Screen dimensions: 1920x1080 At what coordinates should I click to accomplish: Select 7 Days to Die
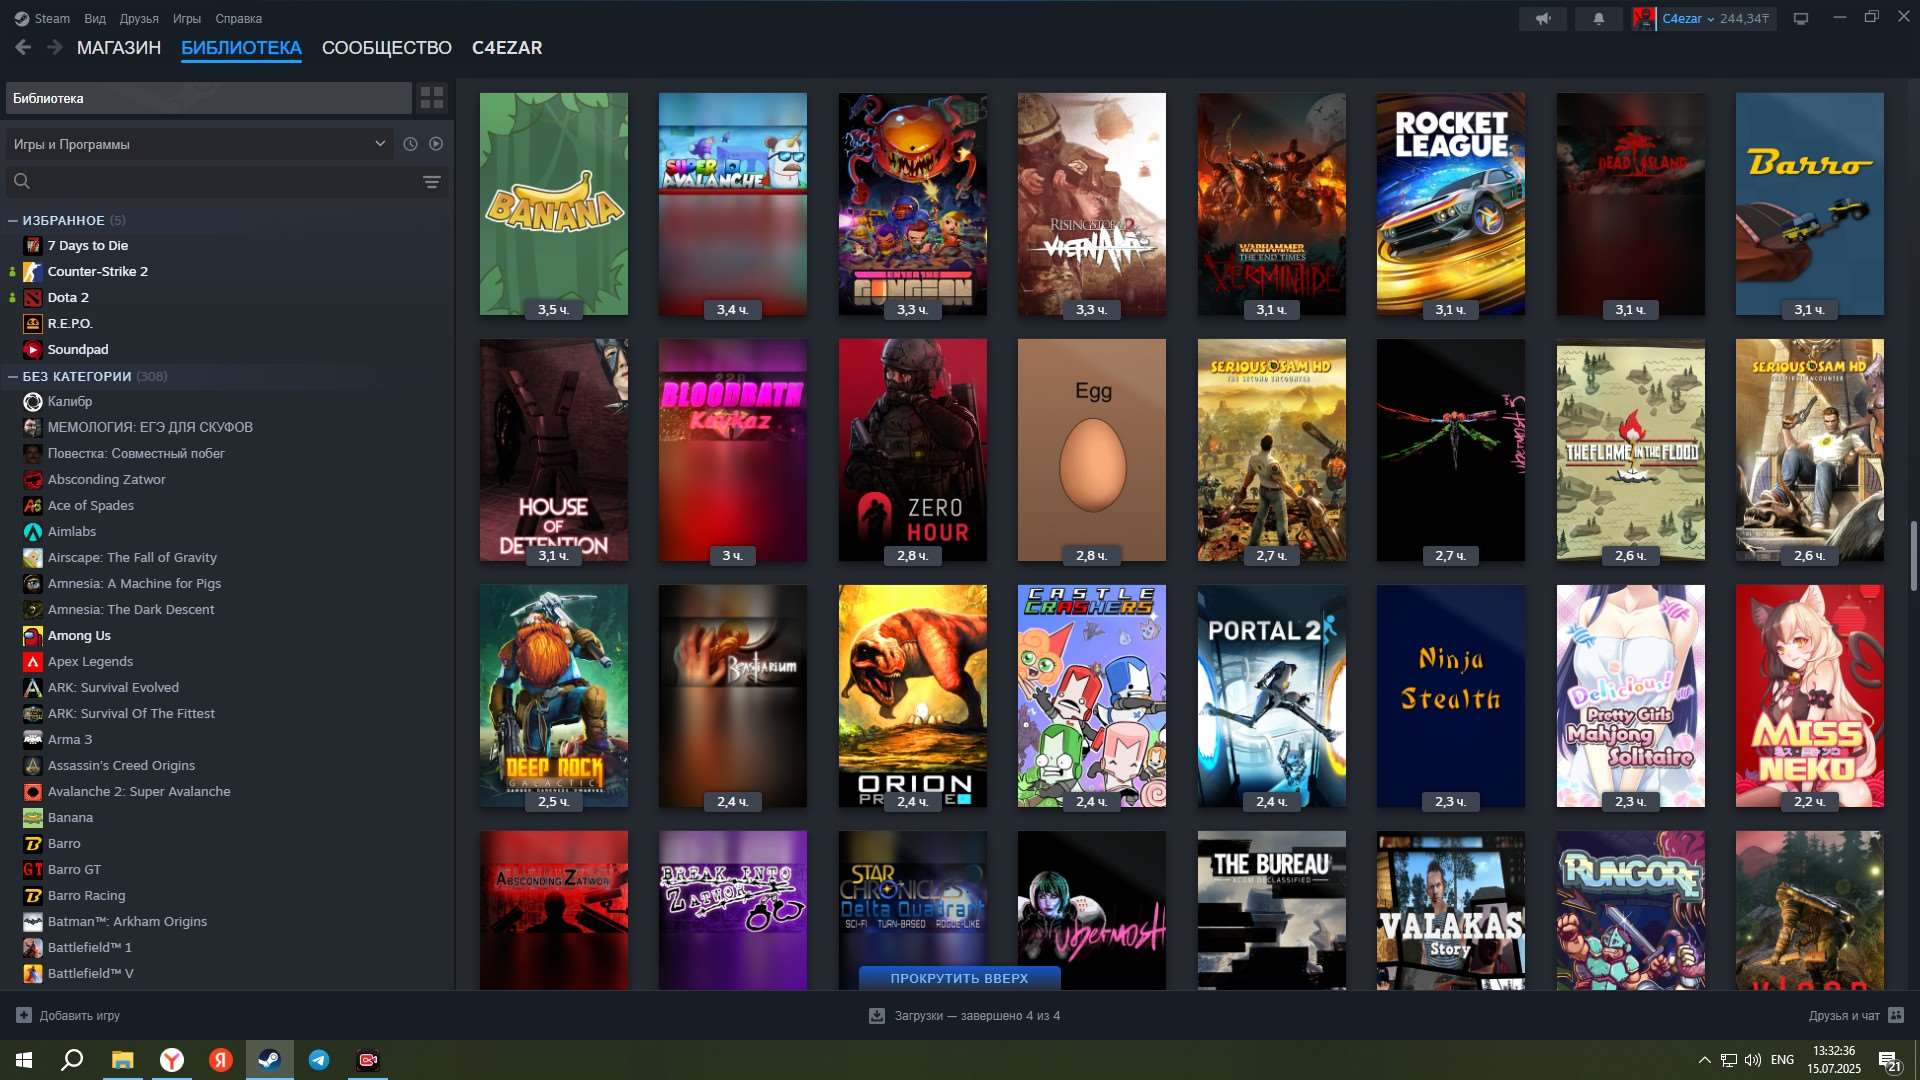tap(87, 245)
